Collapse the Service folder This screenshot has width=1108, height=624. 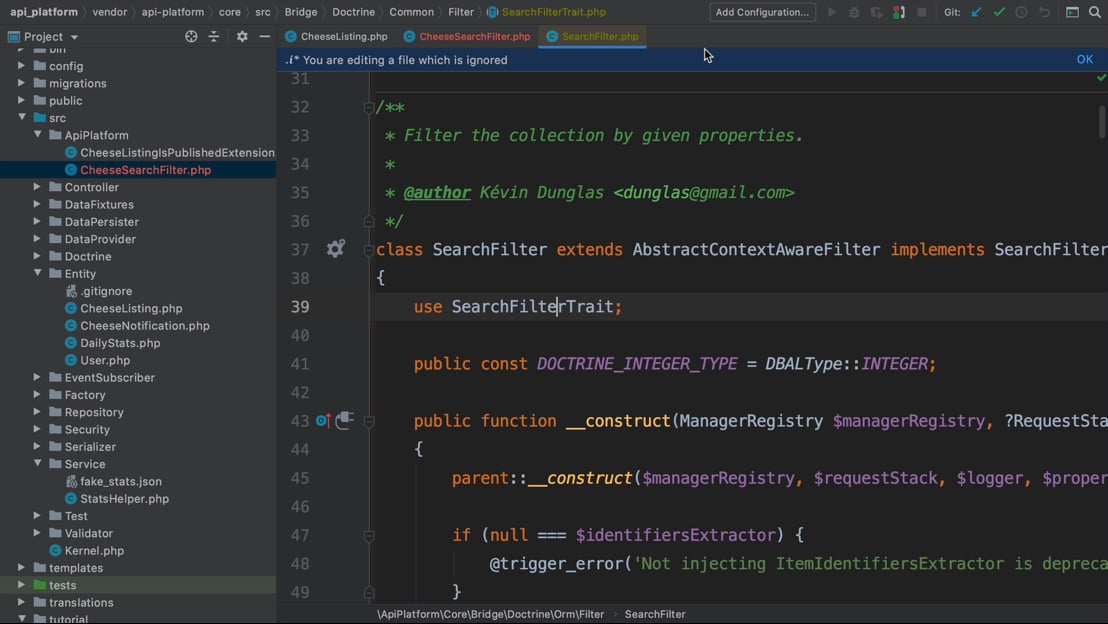pyautogui.click(x=37, y=464)
